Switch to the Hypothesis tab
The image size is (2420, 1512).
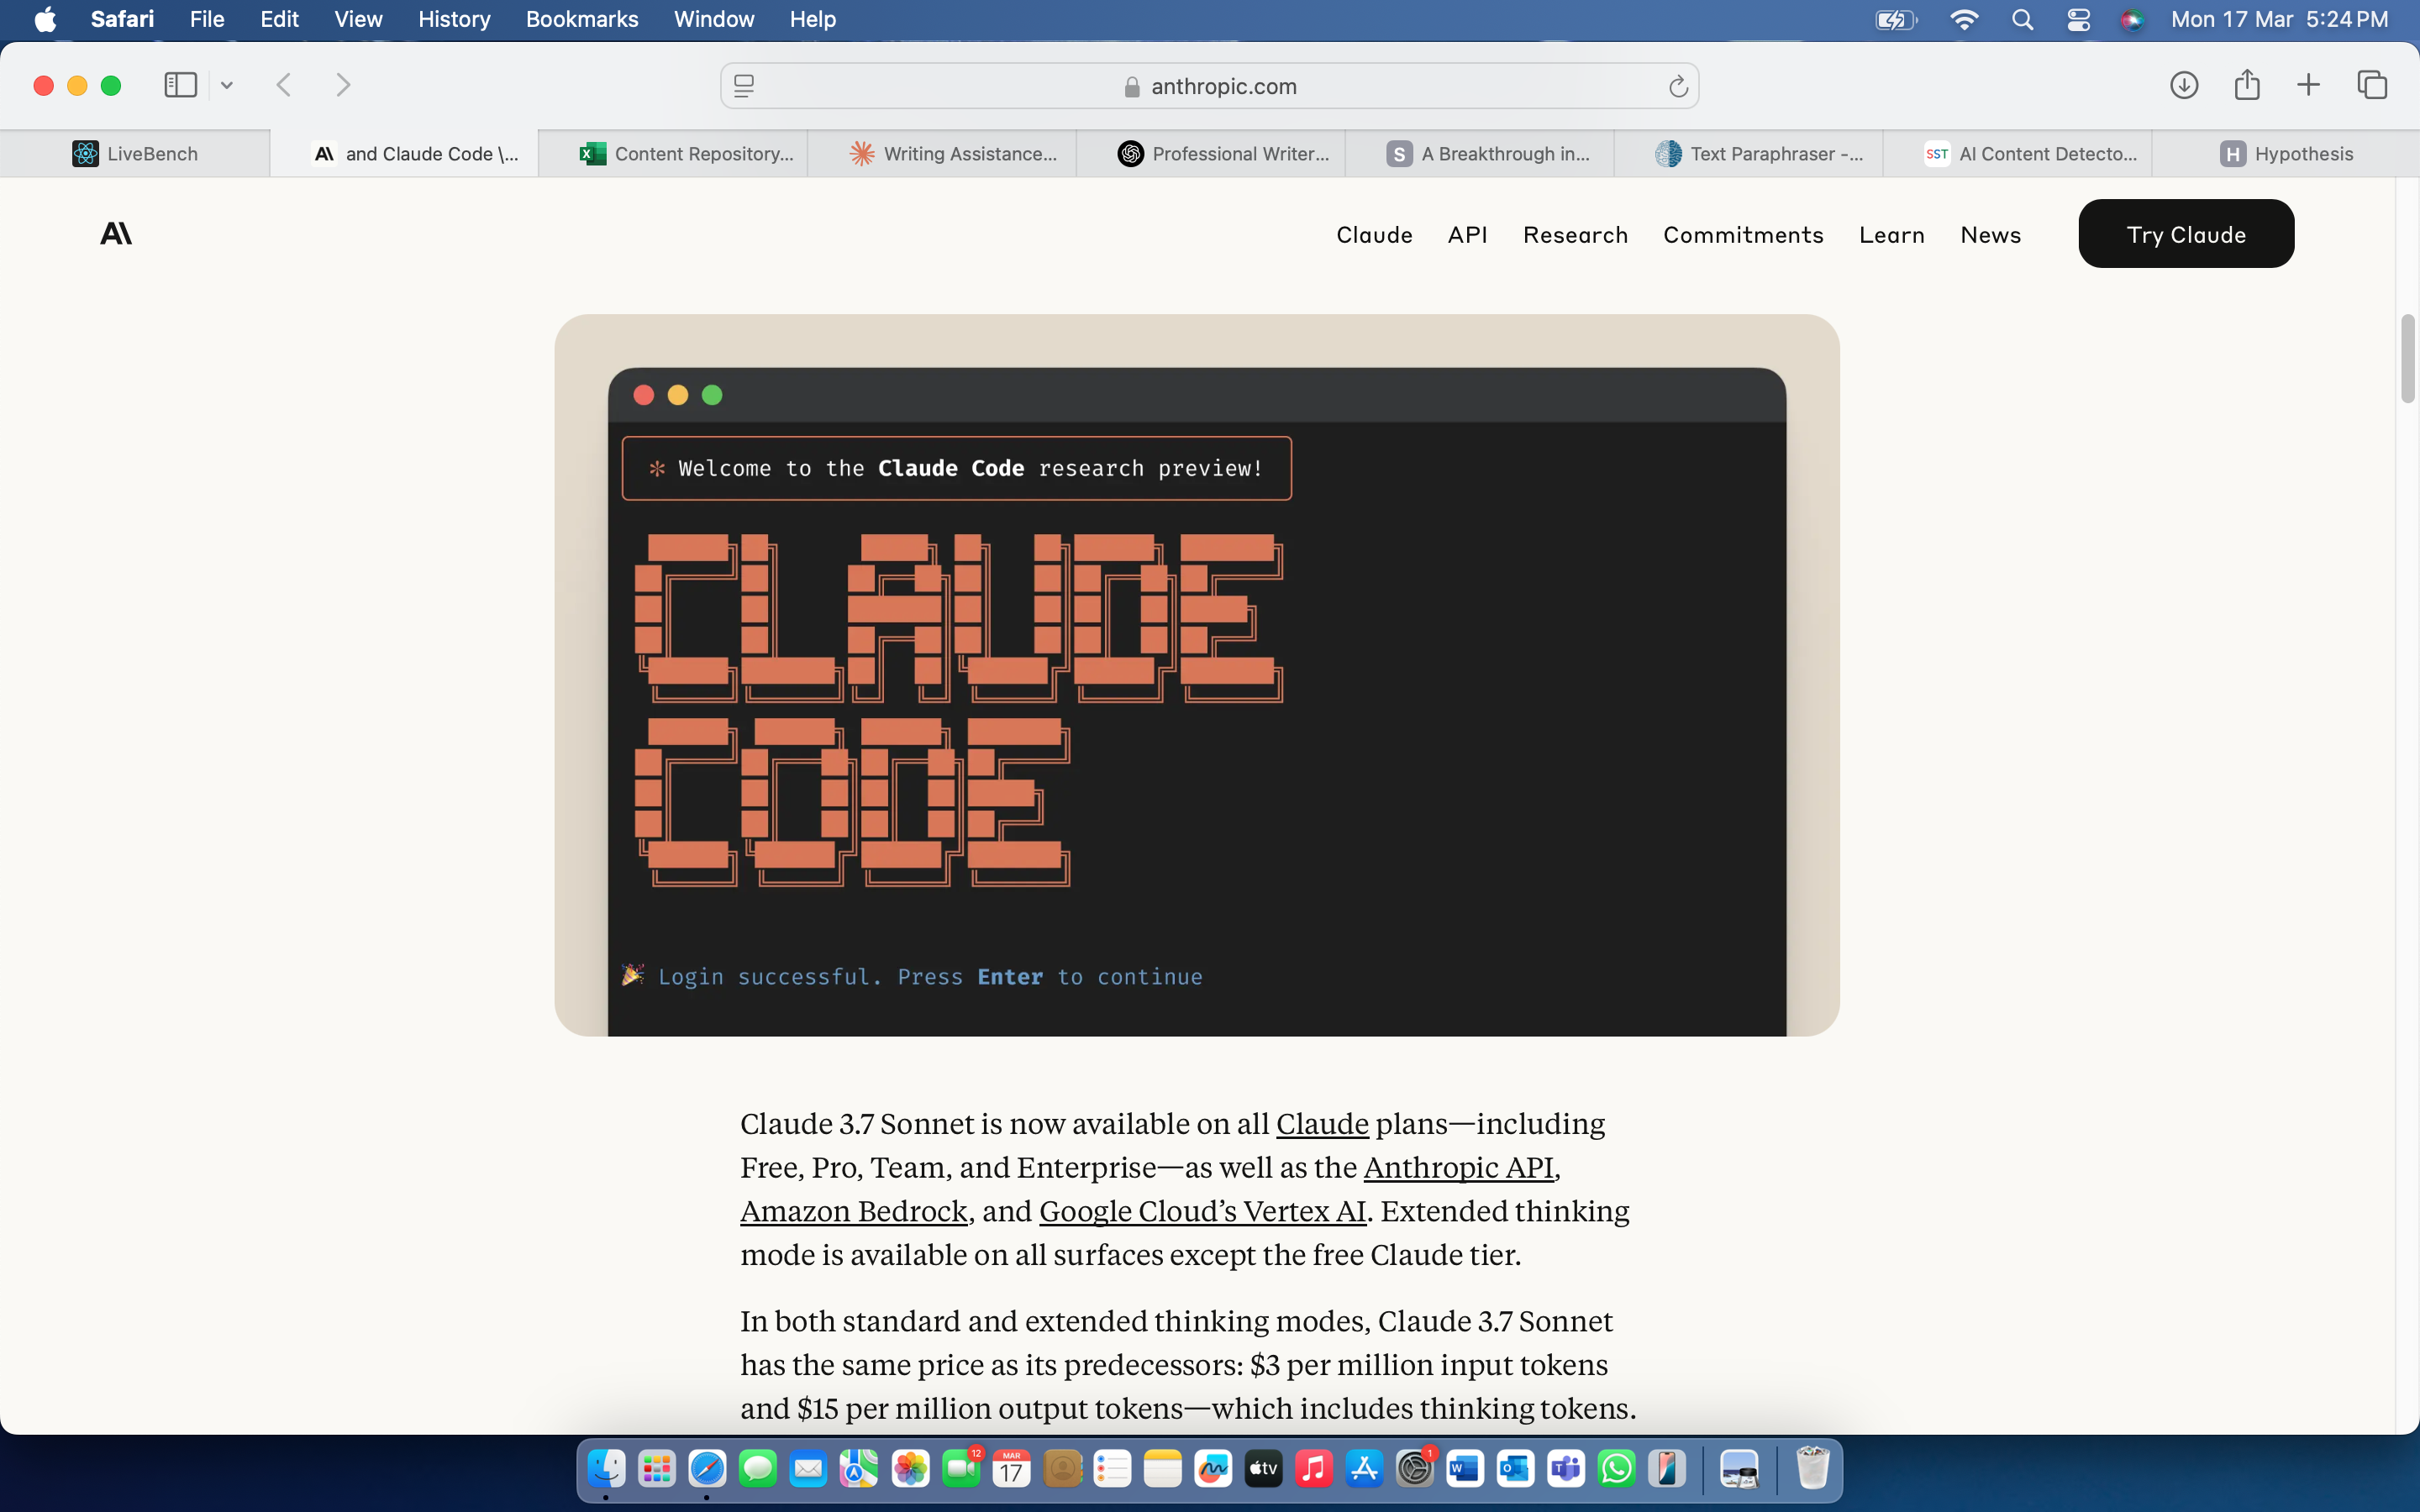(x=2286, y=153)
